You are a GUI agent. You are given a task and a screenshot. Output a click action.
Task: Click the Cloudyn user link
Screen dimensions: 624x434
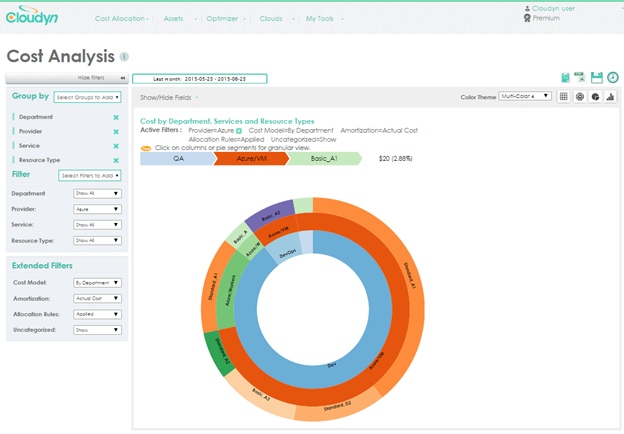(x=553, y=8)
